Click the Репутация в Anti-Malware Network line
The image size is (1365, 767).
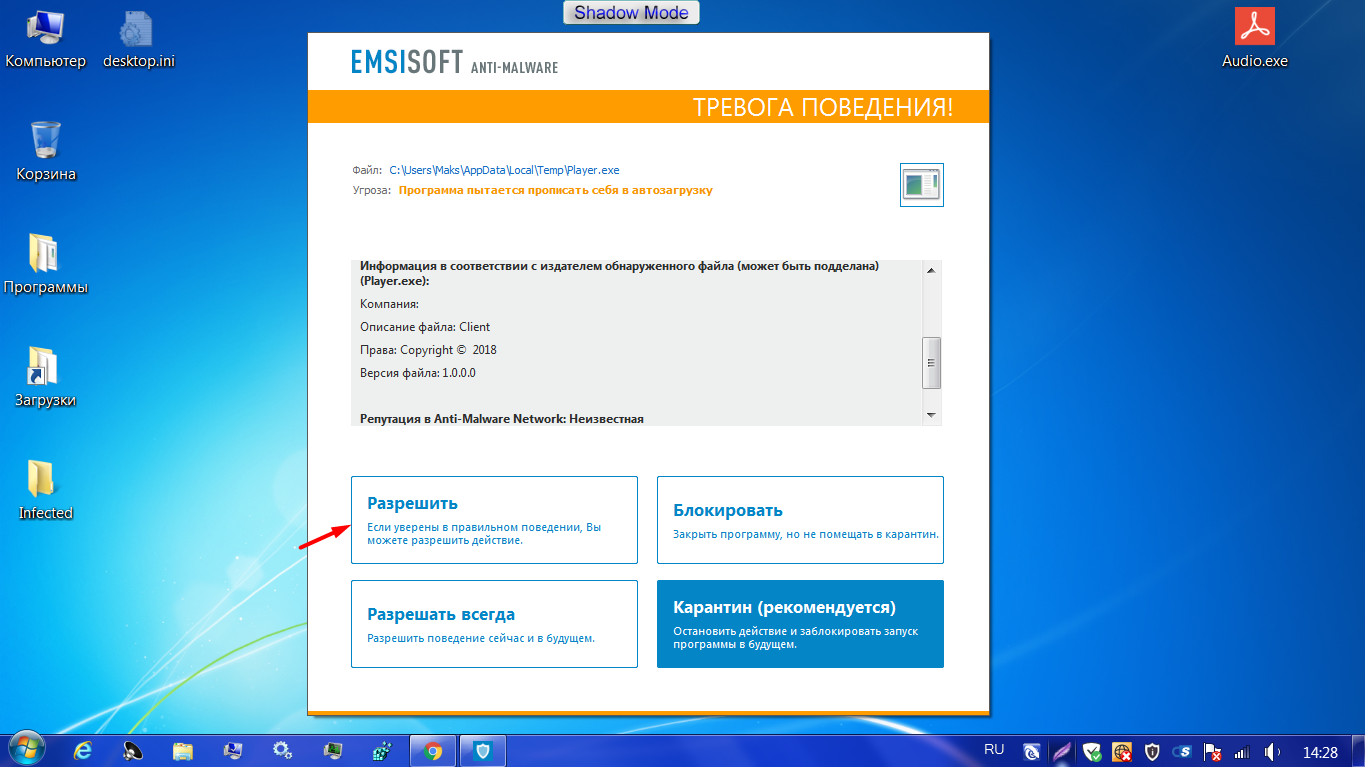tap(502, 419)
